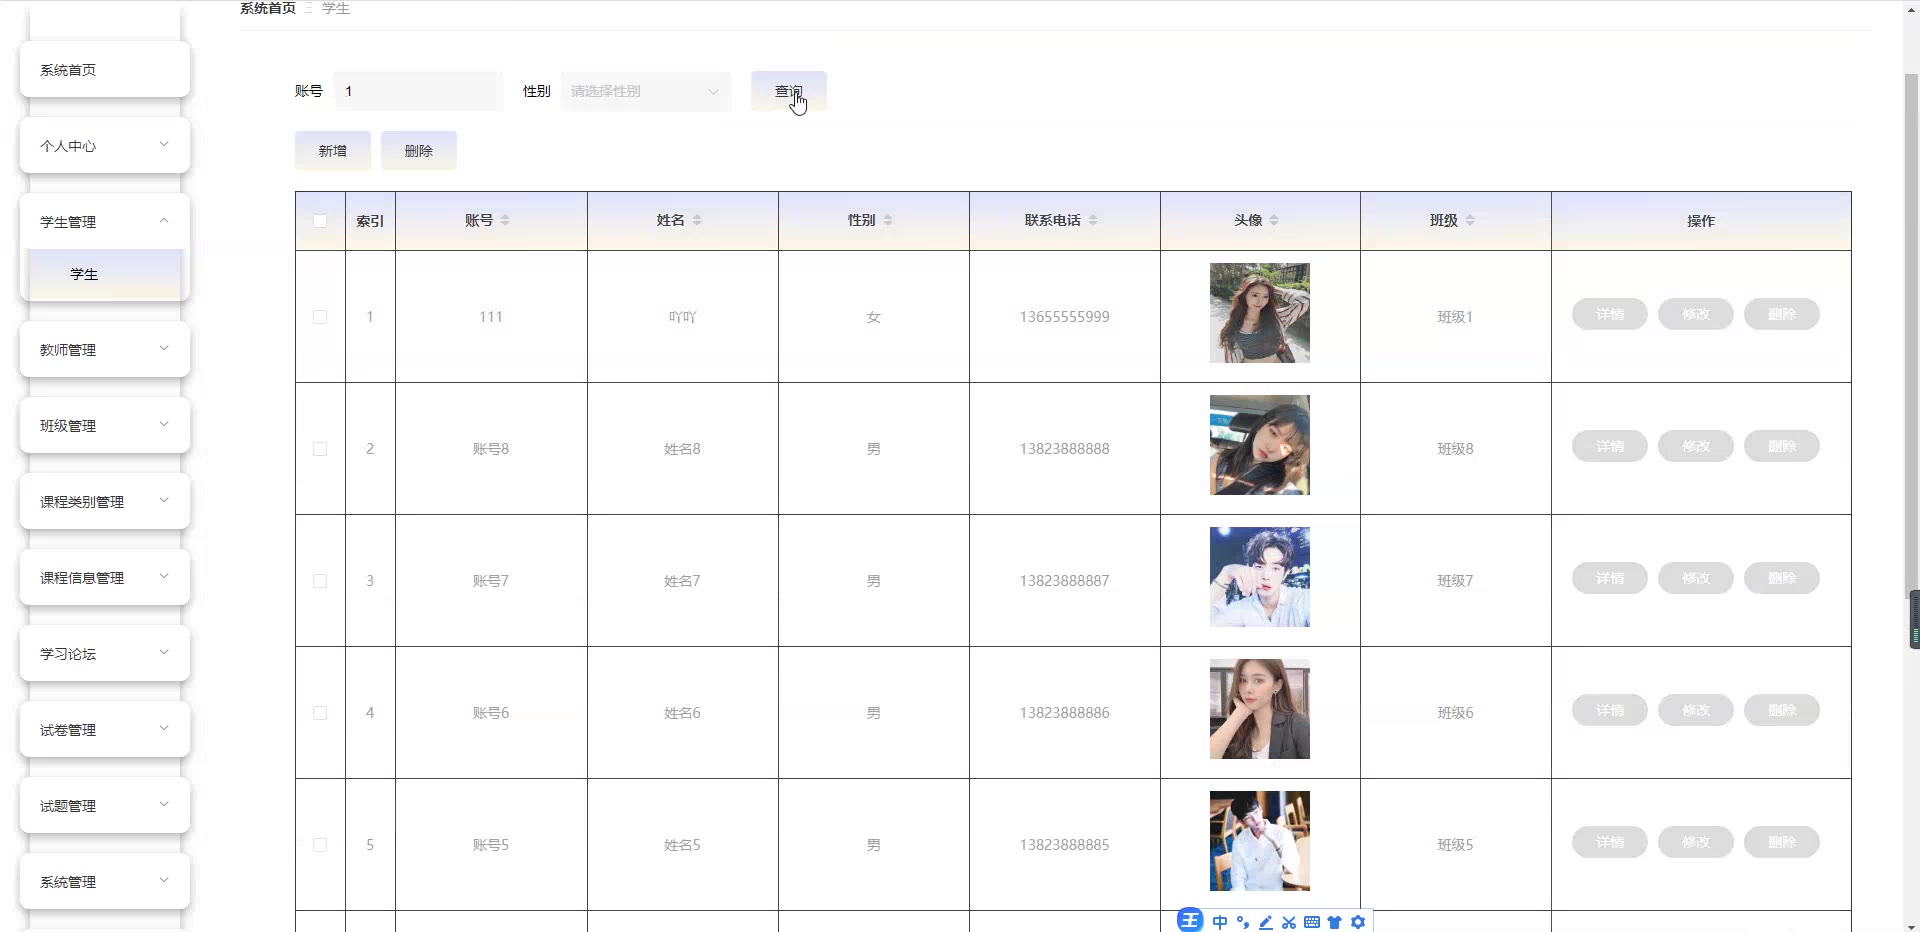
Task: Select the 学生 submenu item
Action: [x=104, y=274]
